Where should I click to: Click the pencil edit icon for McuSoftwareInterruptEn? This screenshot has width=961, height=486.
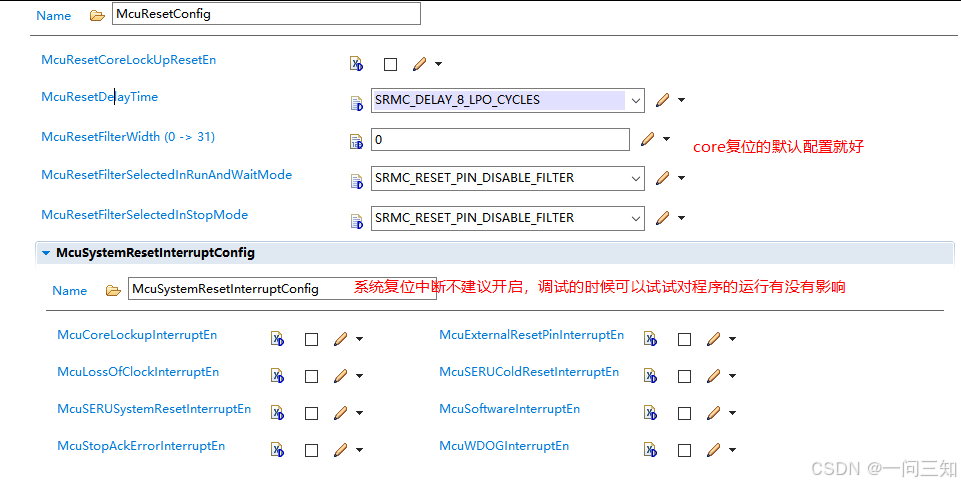(x=713, y=413)
